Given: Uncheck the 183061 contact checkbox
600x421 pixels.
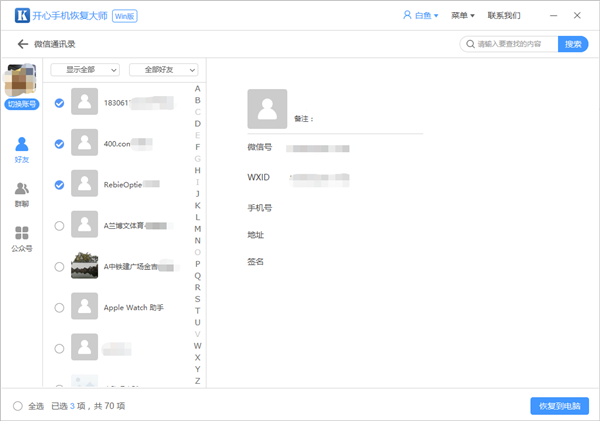Looking at the screenshot, I should click(59, 103).
